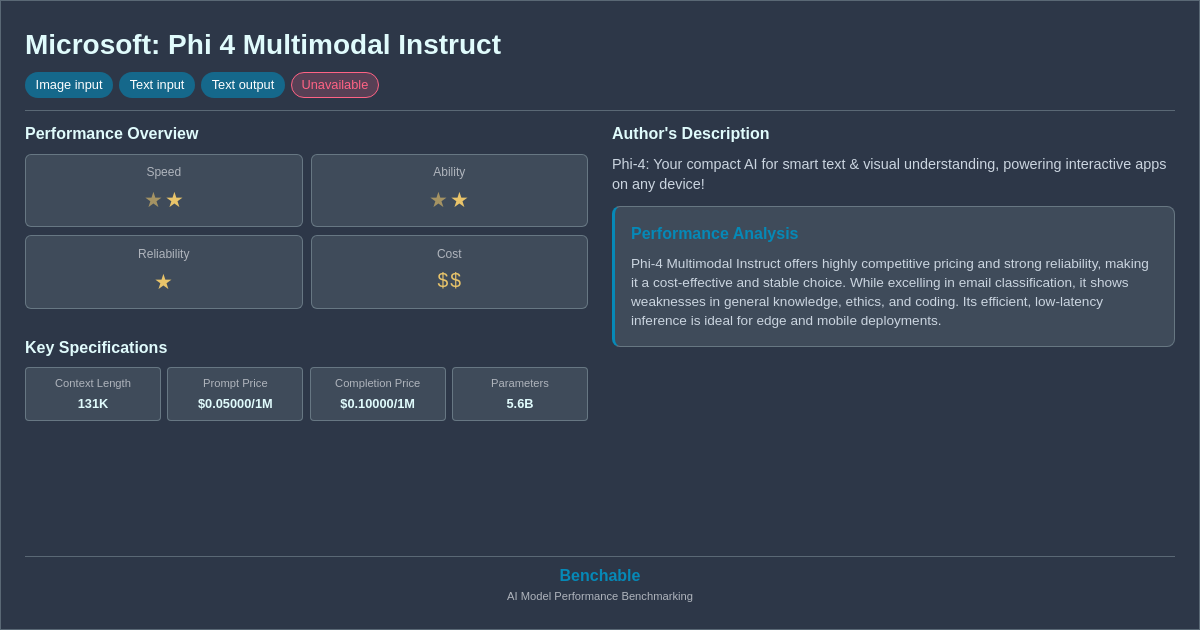Click the second Speed star rating
The height and width of the screenshot is (630, 1200).
tap(174, 199)
